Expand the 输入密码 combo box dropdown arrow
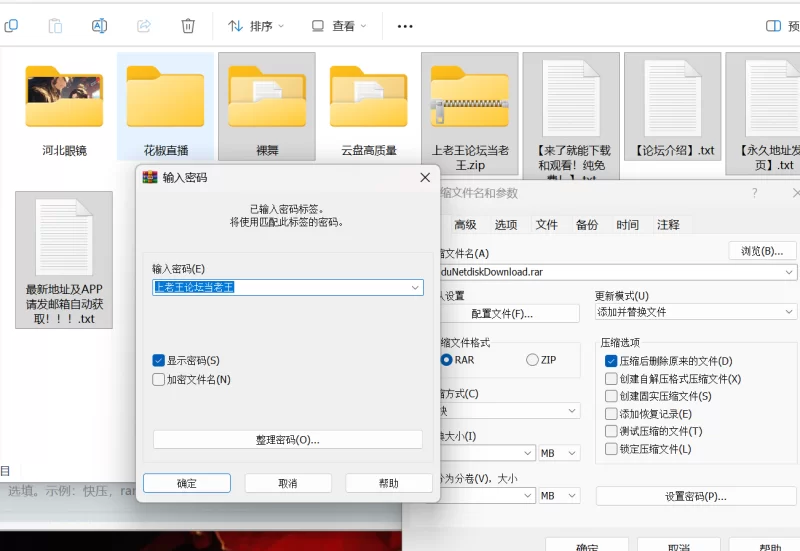 [x=415, y=287]
